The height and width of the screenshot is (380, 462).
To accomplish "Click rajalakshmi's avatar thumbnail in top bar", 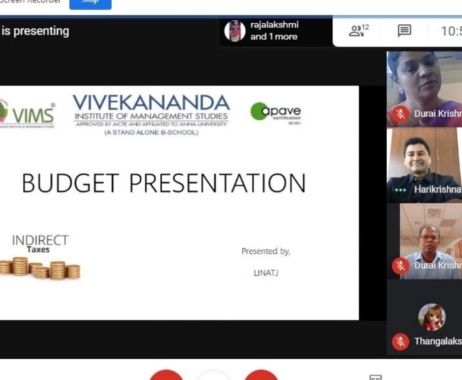I will (235, 31).
